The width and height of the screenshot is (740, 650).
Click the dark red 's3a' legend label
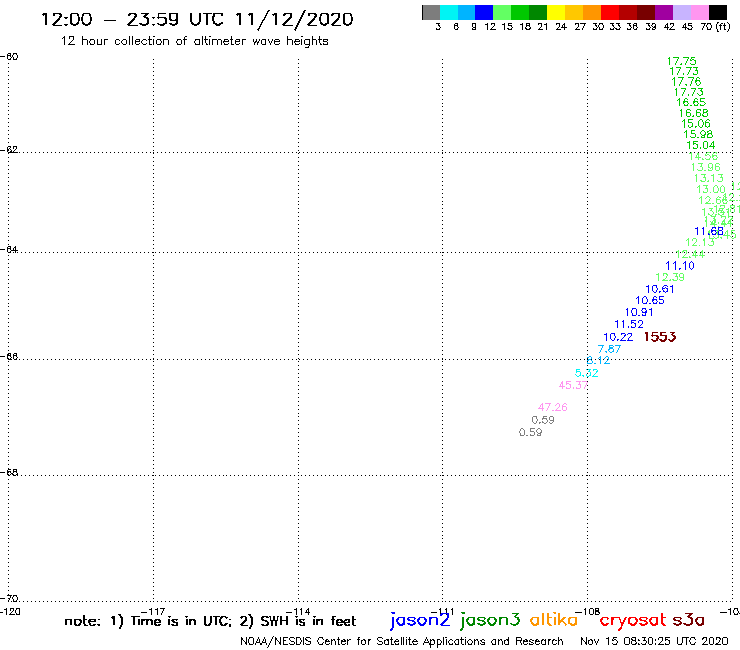click(x=688, y=620)
